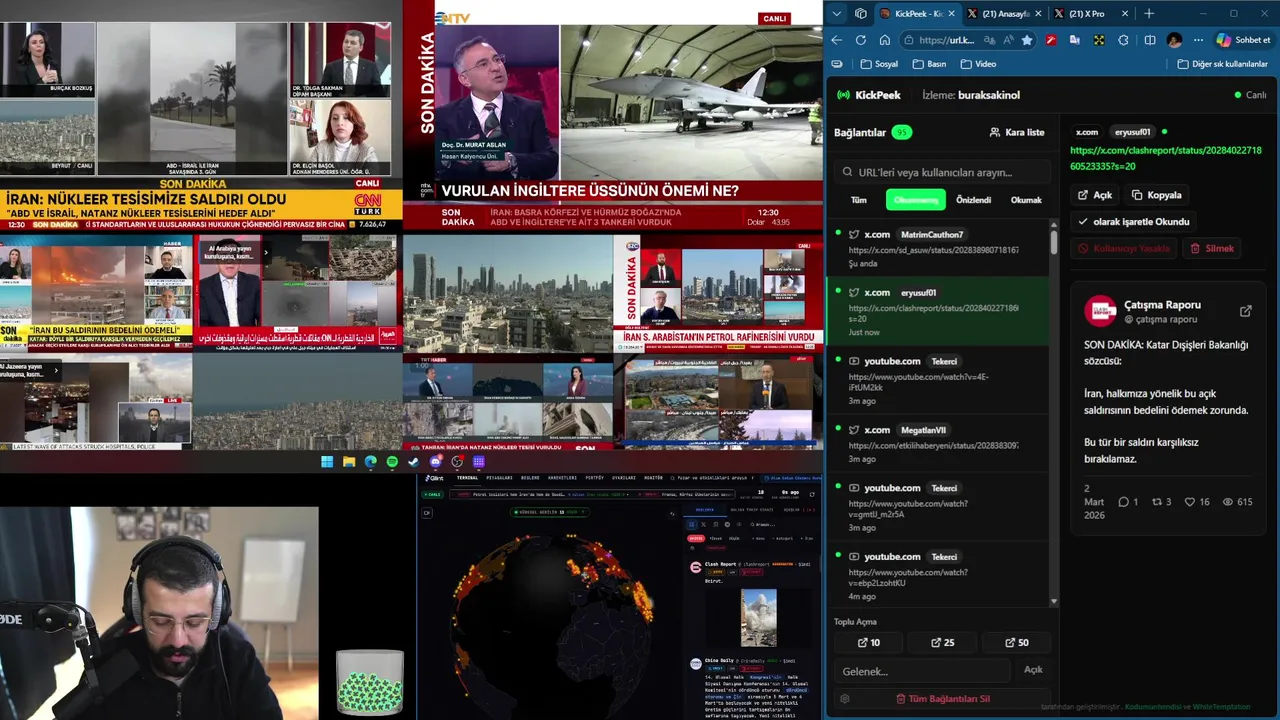Screen dimensions: 1280x720
Task: Open Steam from the taskbar
Action: [x=413, y=462]
